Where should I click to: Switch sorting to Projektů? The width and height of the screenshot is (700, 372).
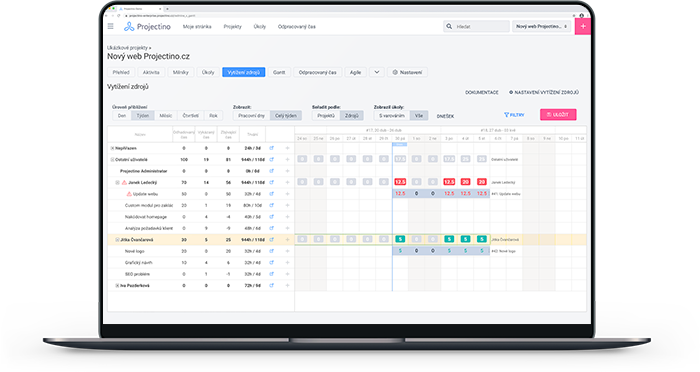pos(326,116)
